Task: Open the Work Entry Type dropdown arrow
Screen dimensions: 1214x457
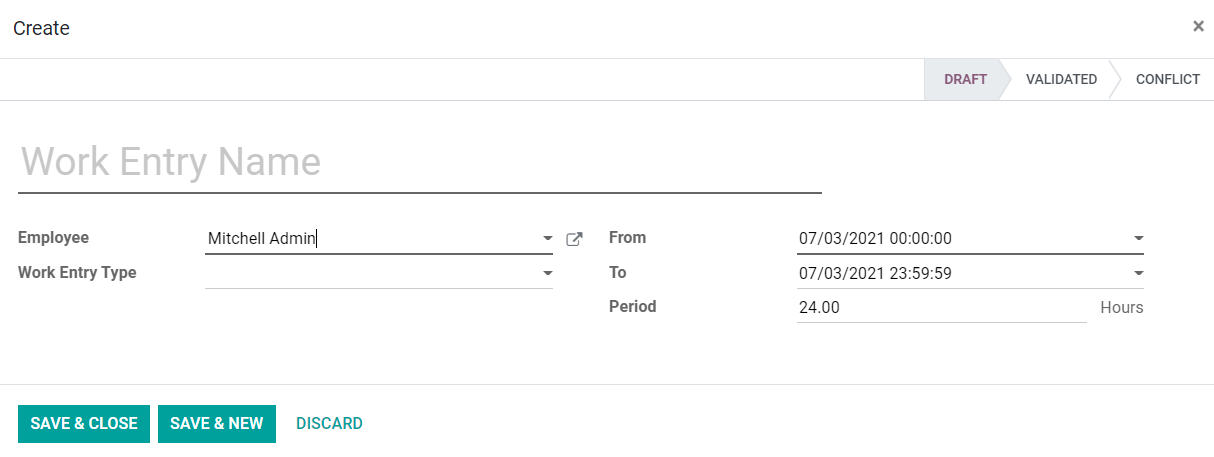Action: click(547, 273)
